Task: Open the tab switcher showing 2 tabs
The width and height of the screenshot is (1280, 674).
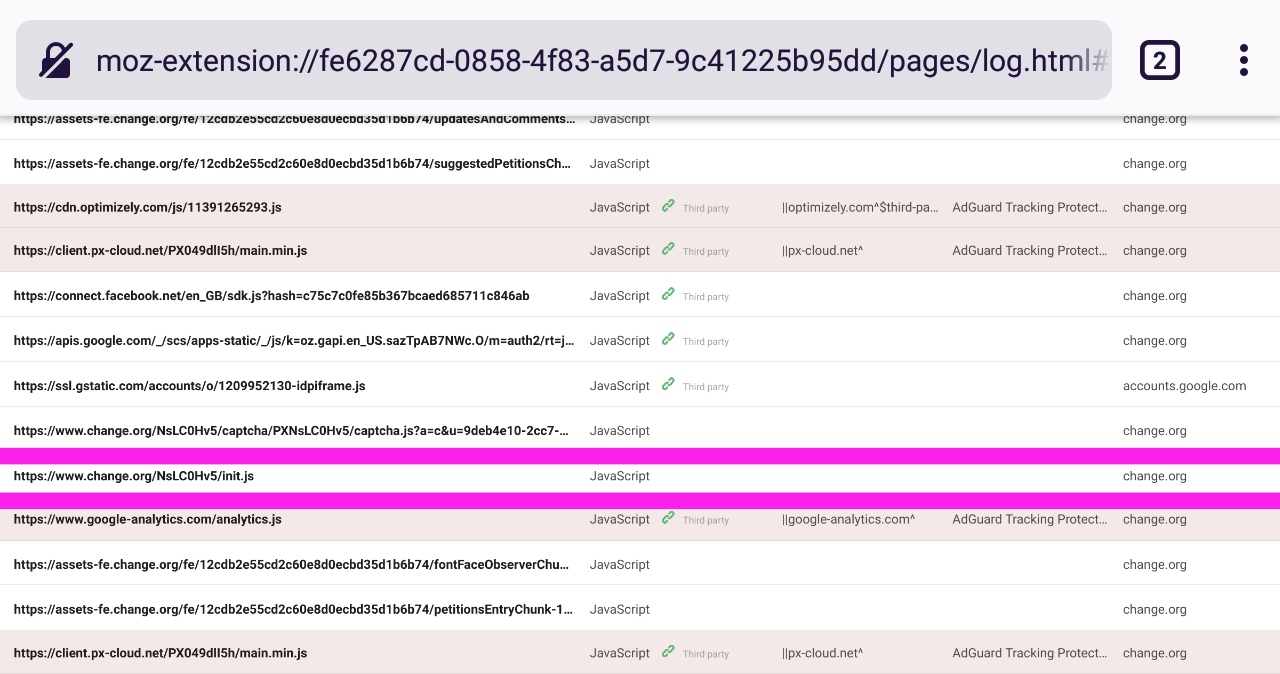Action: (x=1160, y=60)
